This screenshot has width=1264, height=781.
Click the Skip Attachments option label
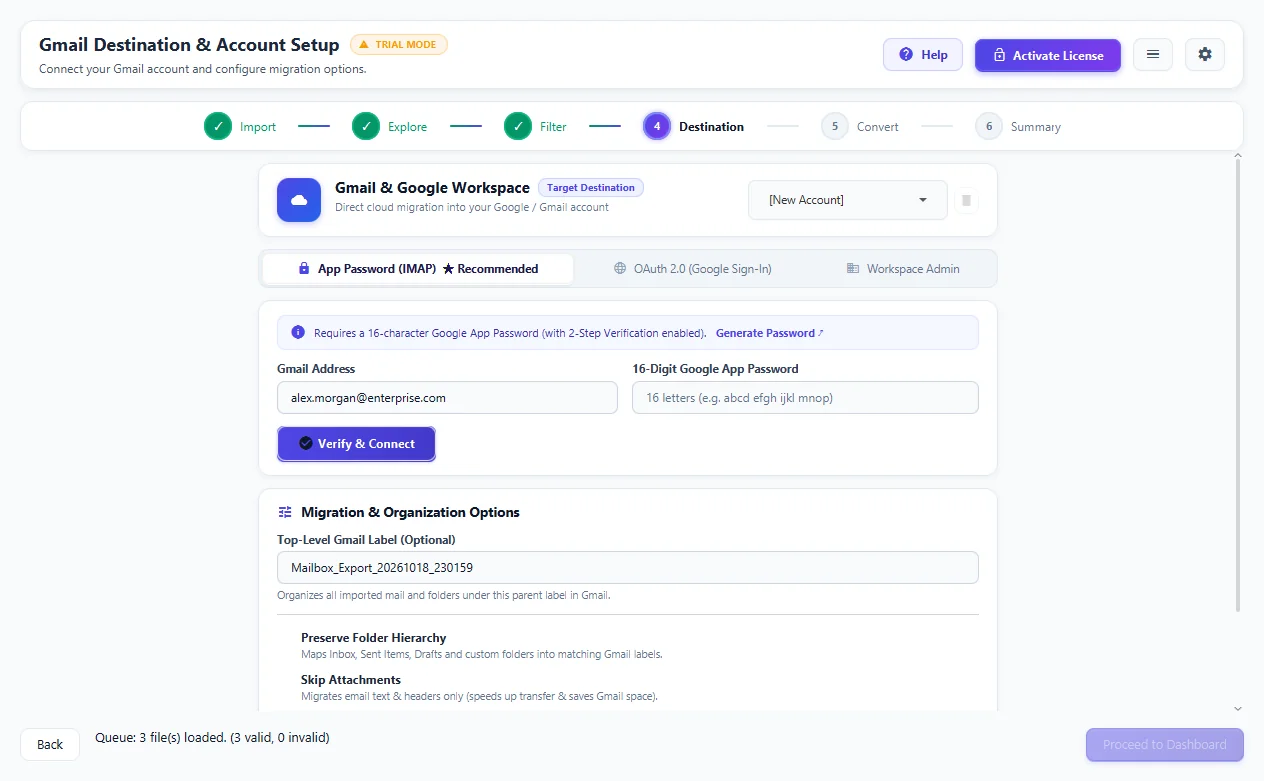(351, 680)
